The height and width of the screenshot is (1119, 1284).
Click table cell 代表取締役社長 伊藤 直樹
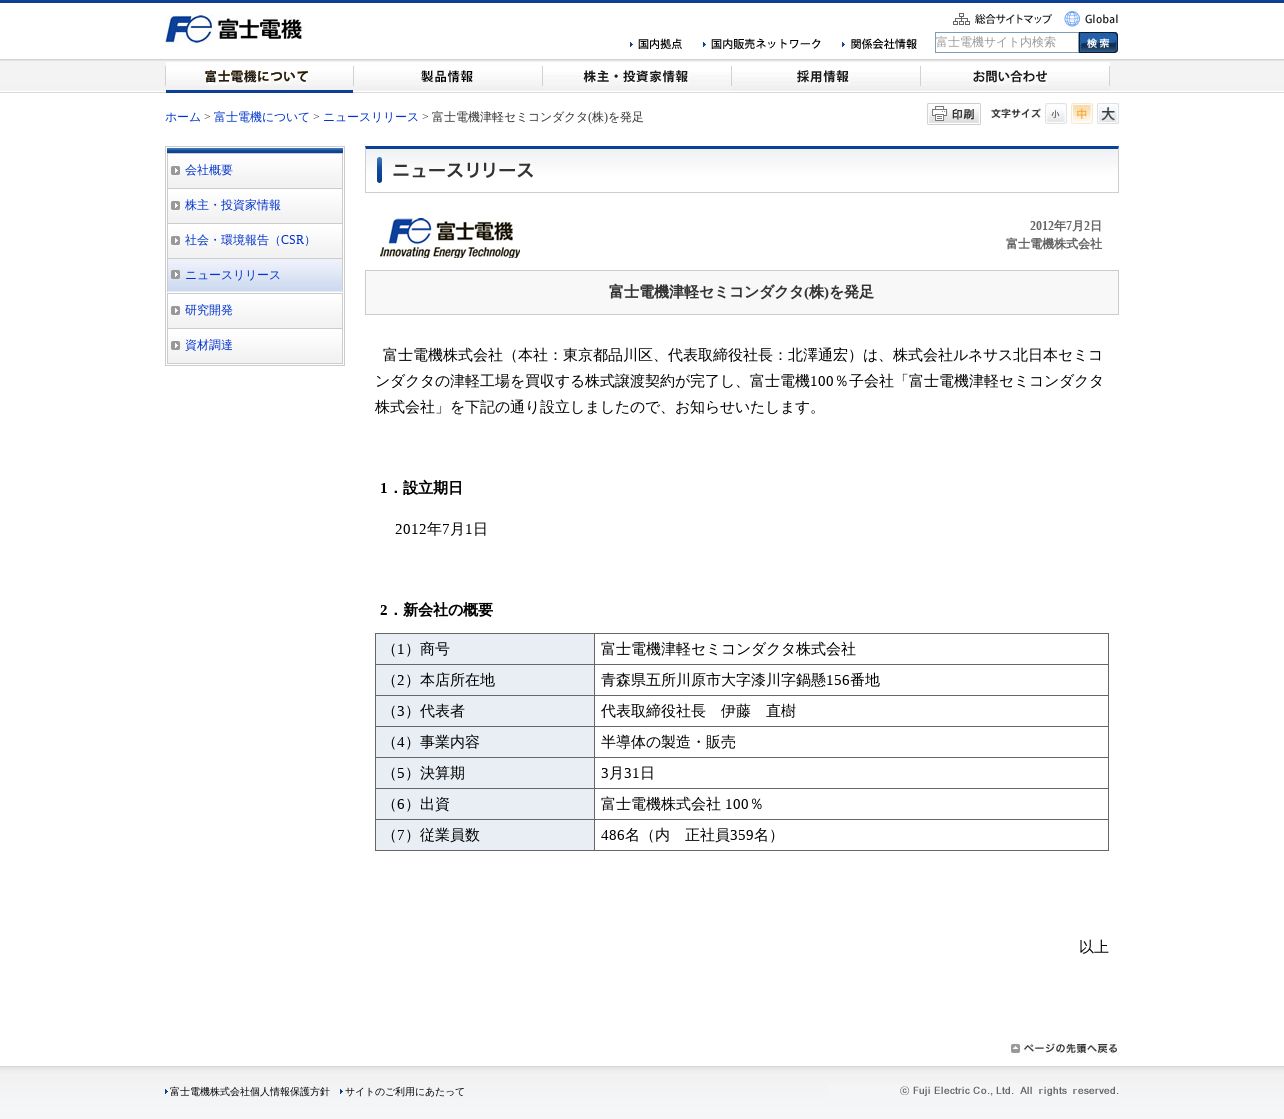tap(851, 711)
